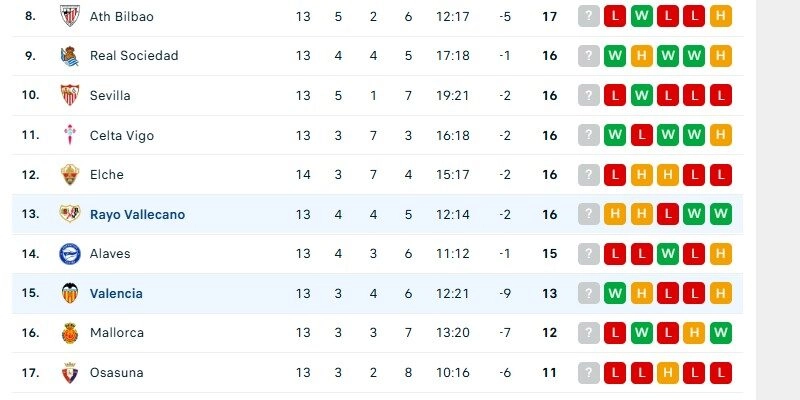The image size is (800, 400).
Task: Open the Valencia team link
Action: tap(116, 293)
